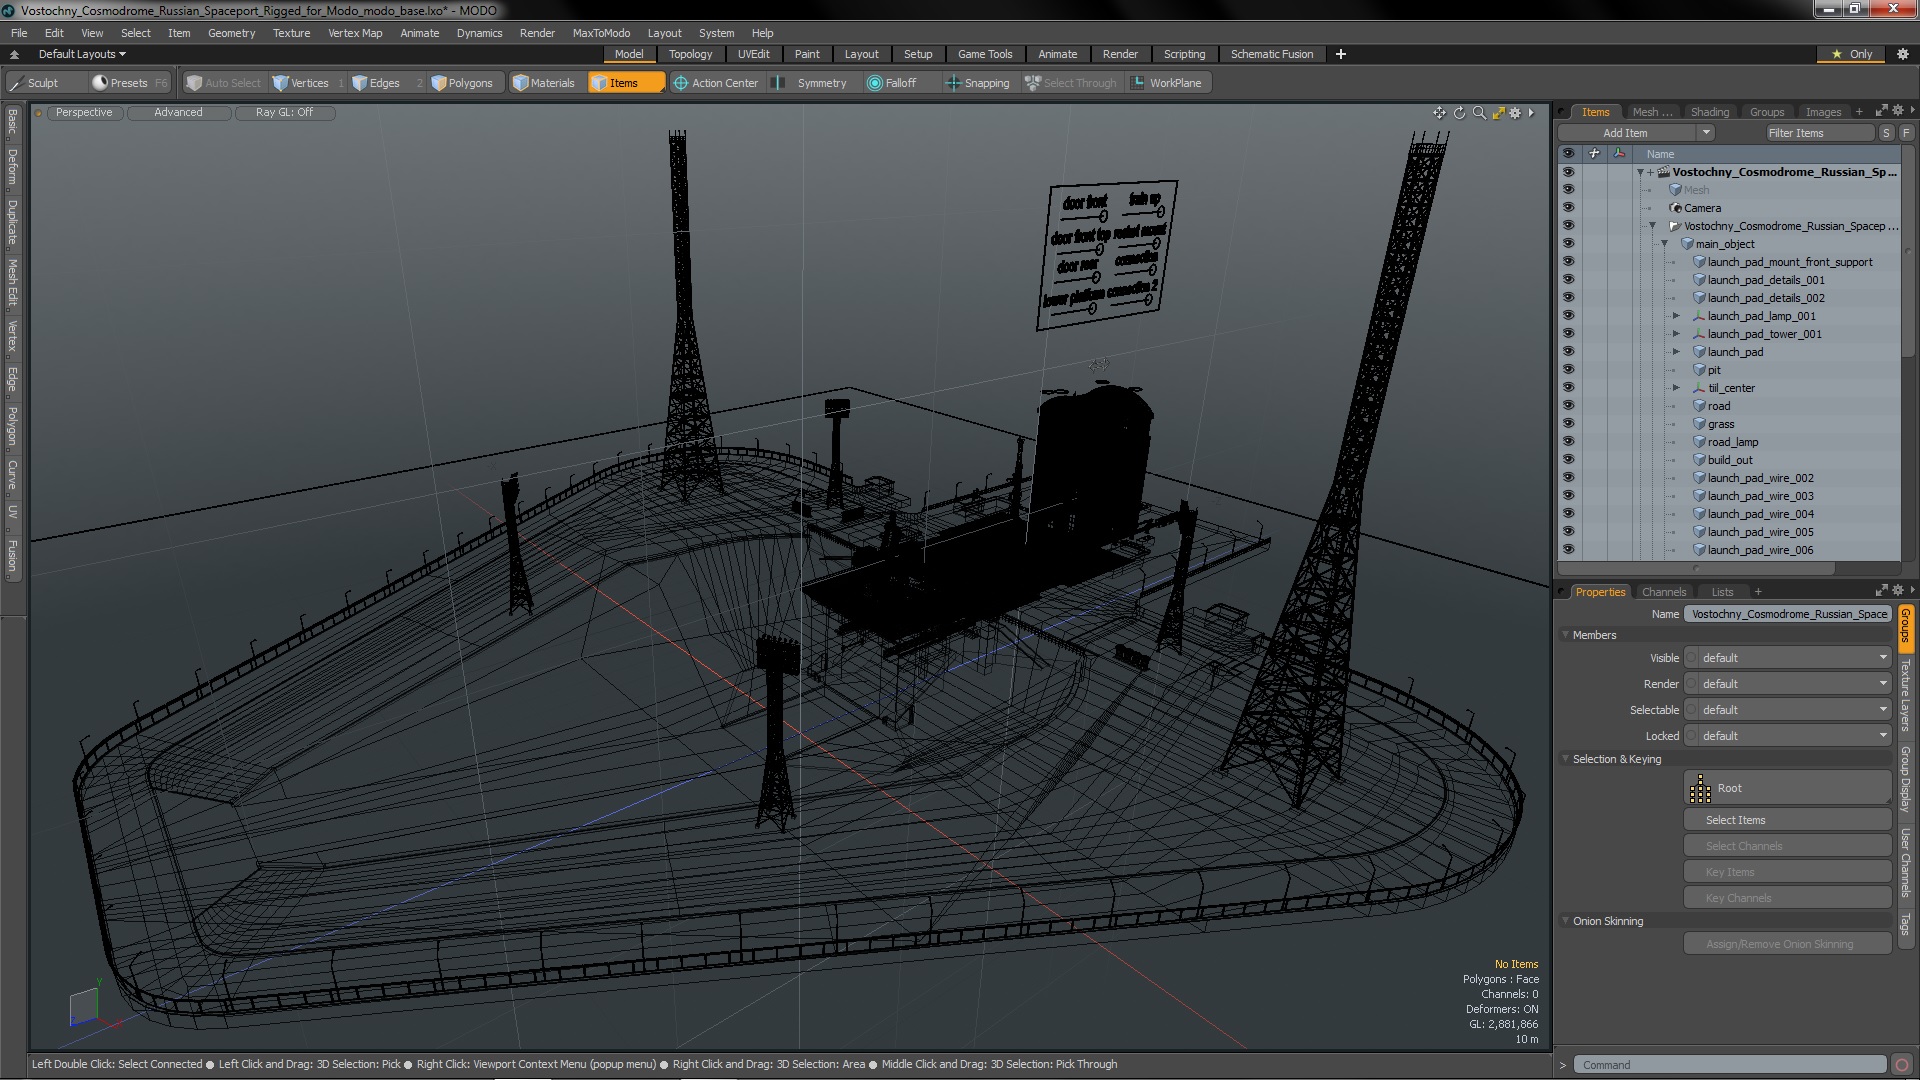The width and height of the screenshot is (1920, 1080).
Task: Open the Geometry menu
Action: click(x=231, y=33)
